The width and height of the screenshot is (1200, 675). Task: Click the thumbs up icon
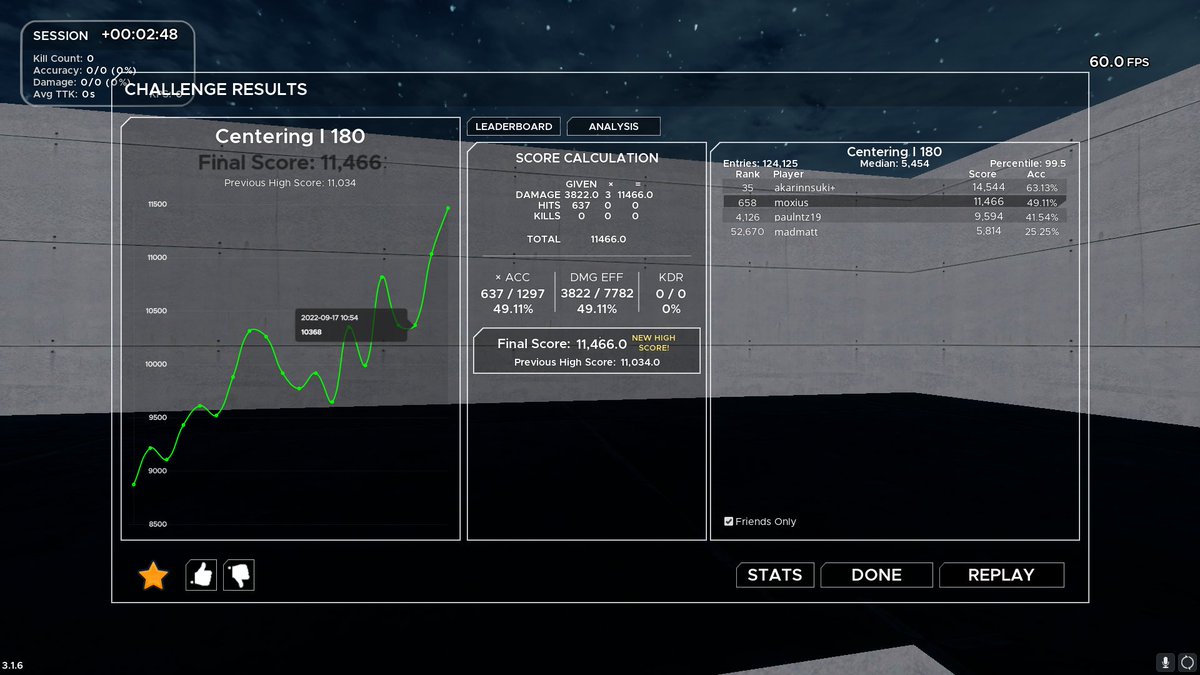(x=201, y=575)
